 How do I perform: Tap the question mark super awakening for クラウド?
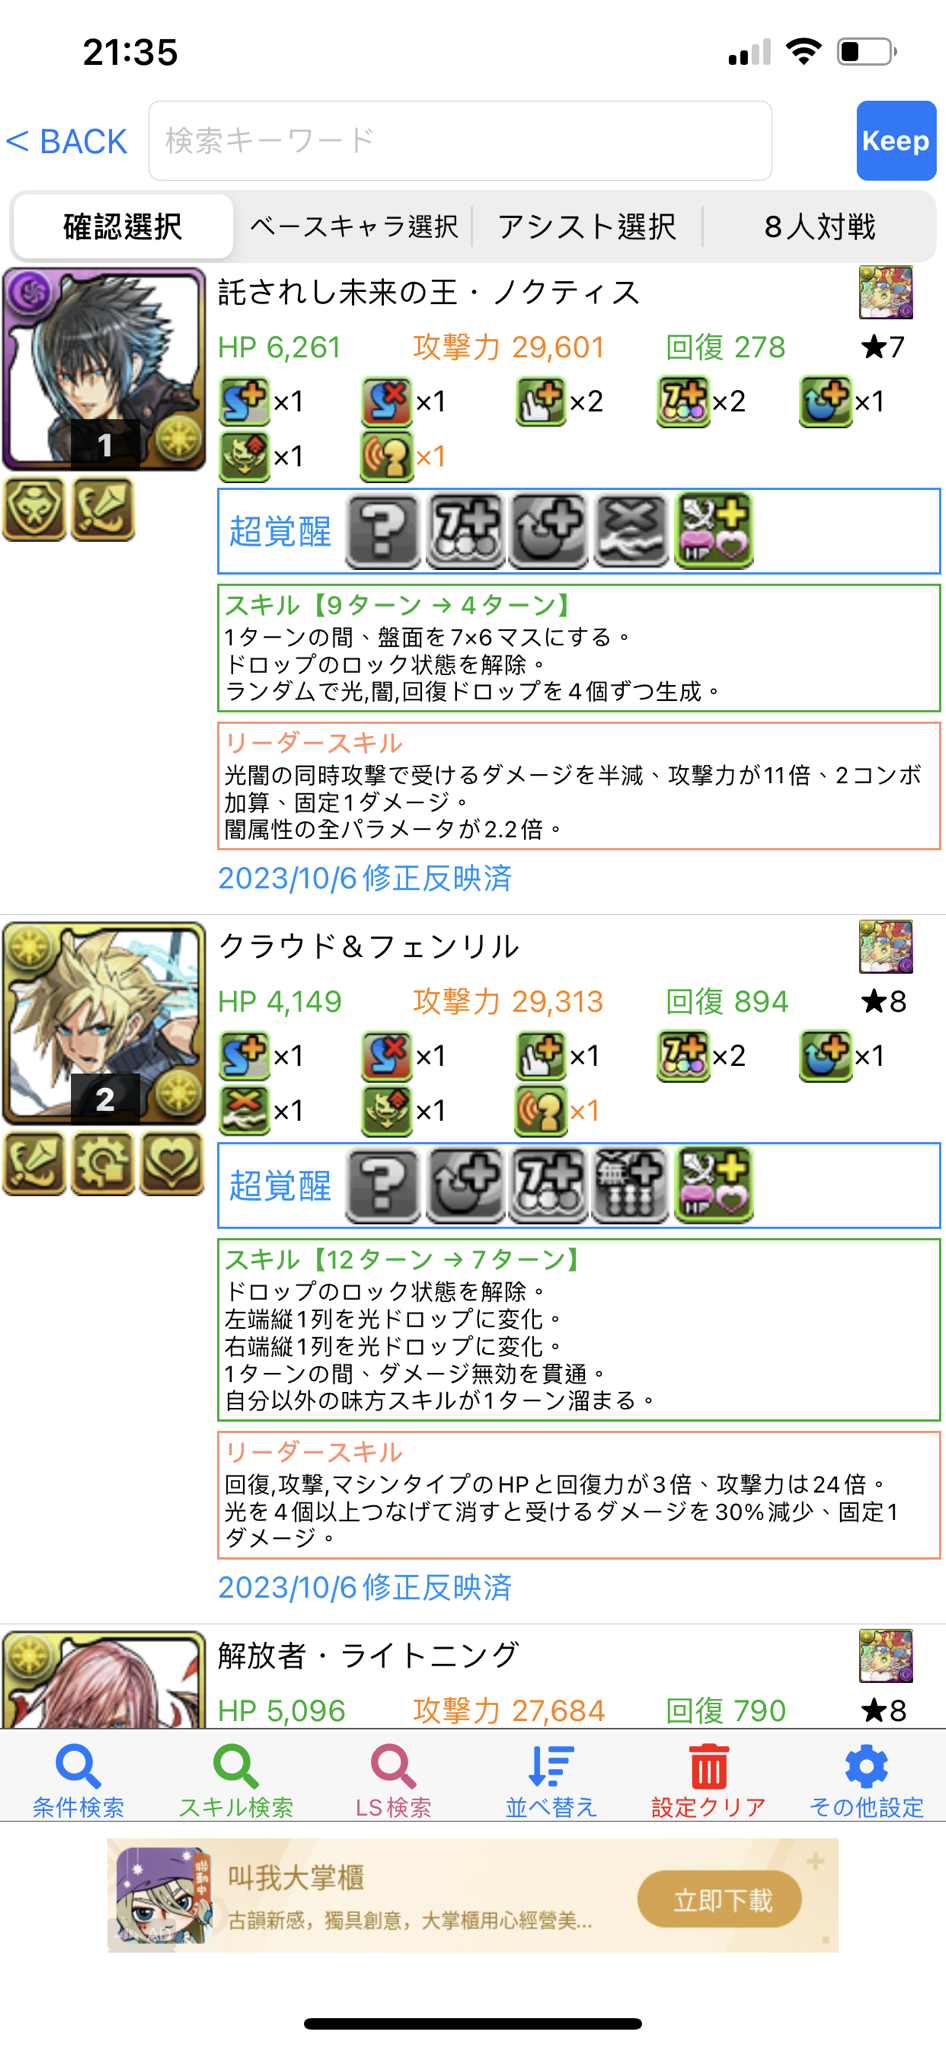pyautogui.click(x=383, y=1185)
